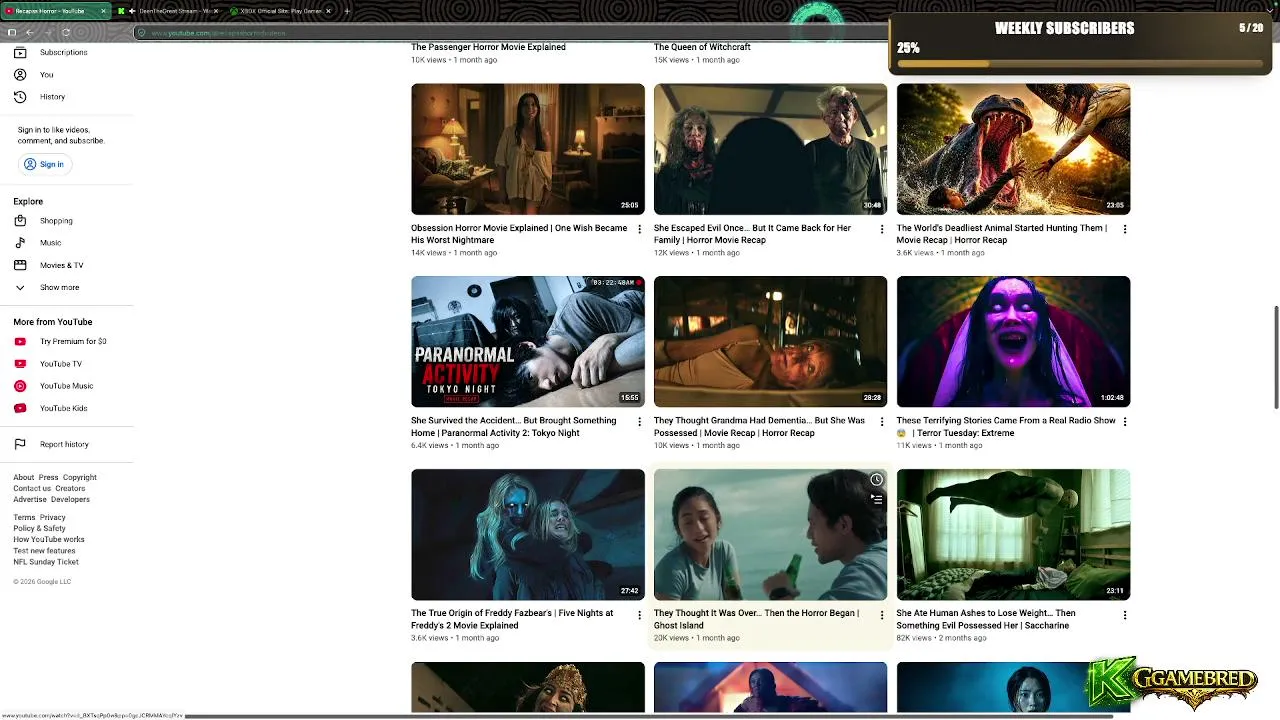The width and height of the screenshot is (1280, 720).
Task: Click the Weekly Subscribers progress bar
Action: click(1080, 64)
